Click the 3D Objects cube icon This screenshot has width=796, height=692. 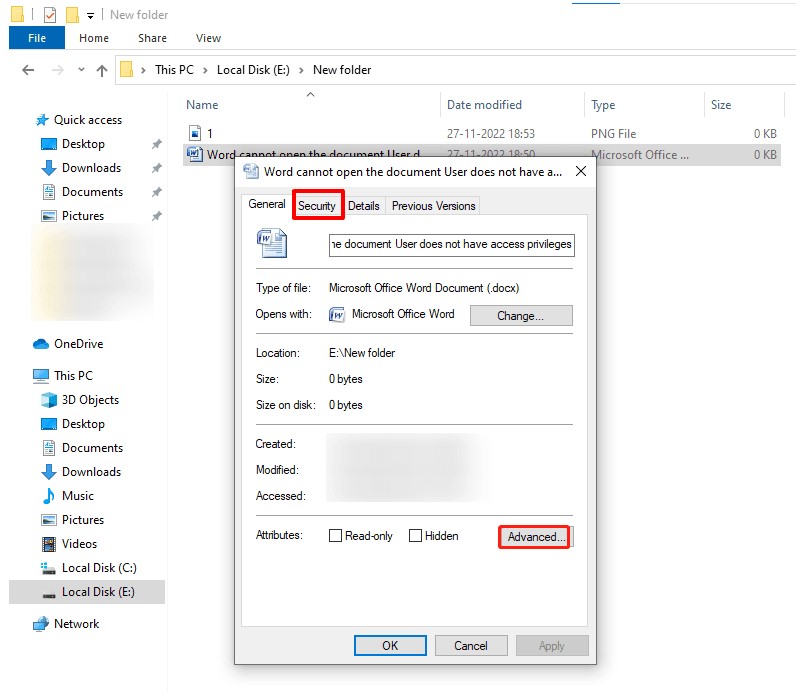point(49,400)
